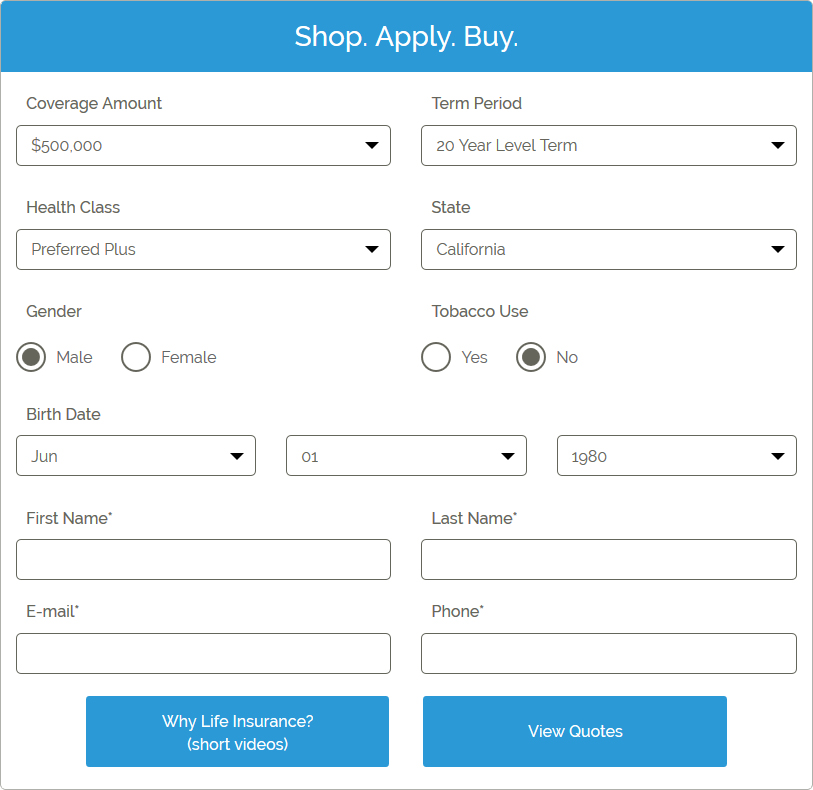
Task: Open the Coverage Amount dropdown
Action: point(203,145)
